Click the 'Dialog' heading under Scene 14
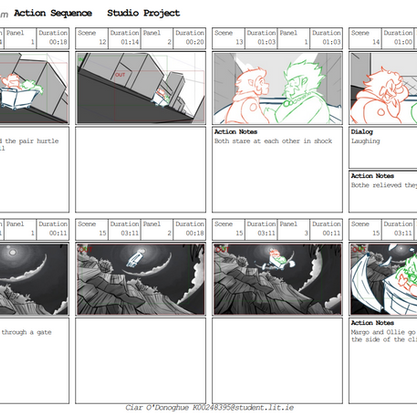417x416 pixels. [x=362, y=132]
